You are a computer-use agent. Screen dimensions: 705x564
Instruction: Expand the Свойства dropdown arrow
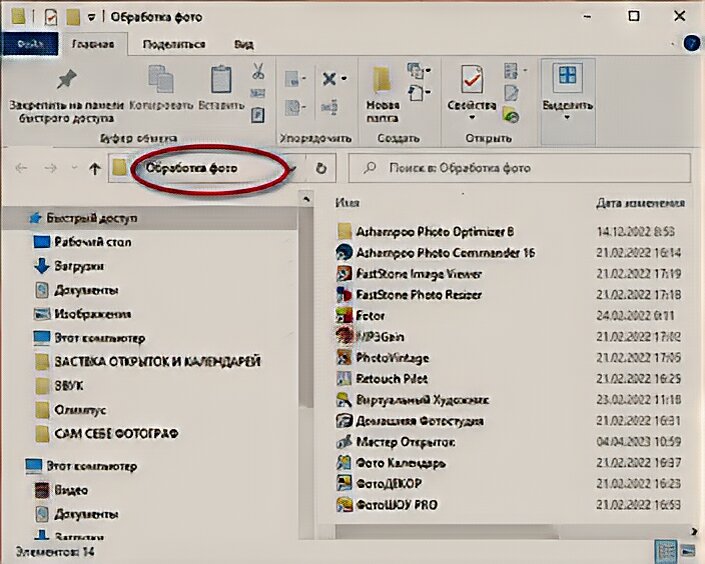tap(472, 118)
